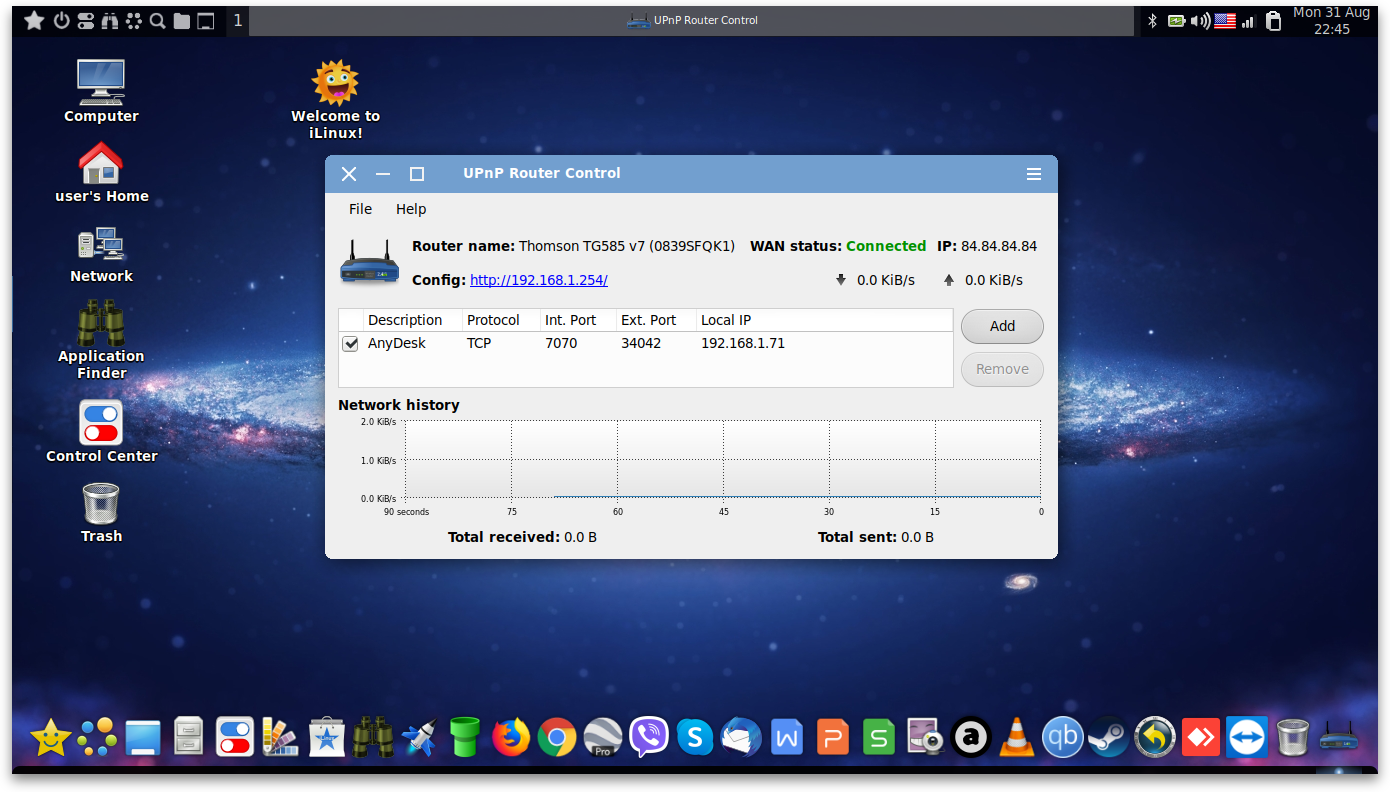
Task: Click the UPnP Router Control taskbar entry
Action: (x=692, y=20)
